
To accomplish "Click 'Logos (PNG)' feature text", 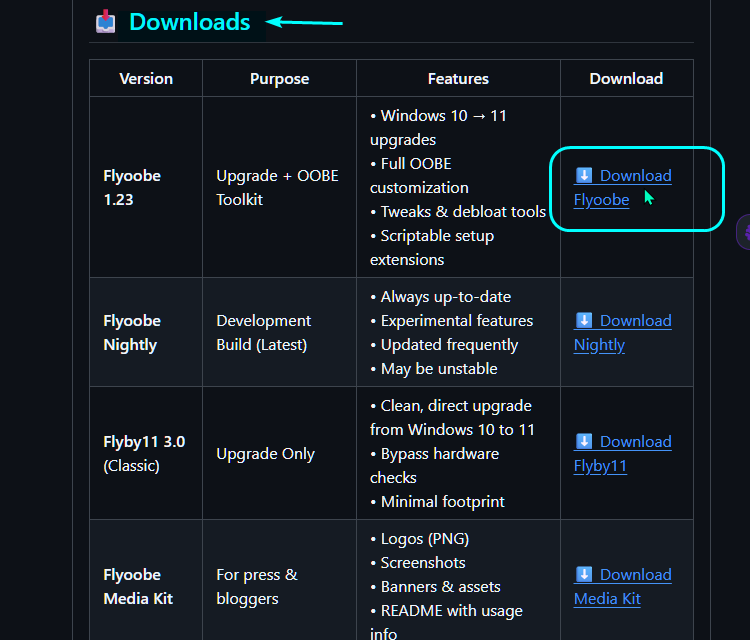I will point(419,539).
